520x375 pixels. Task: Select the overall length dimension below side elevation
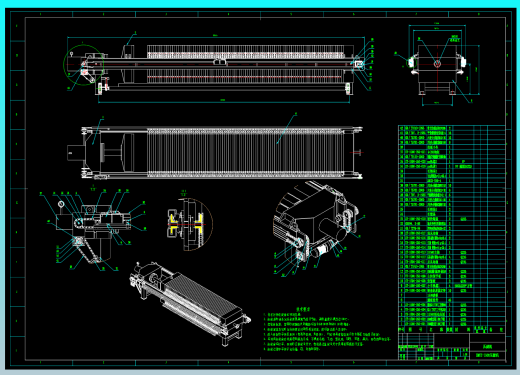pyautogui.click(x=224, y=101)
